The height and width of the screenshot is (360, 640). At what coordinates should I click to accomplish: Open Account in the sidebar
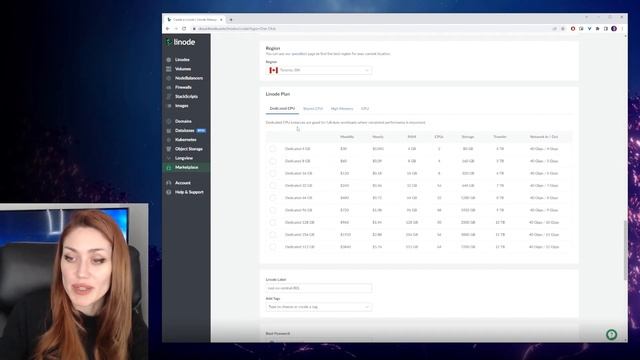click(182, 183)
